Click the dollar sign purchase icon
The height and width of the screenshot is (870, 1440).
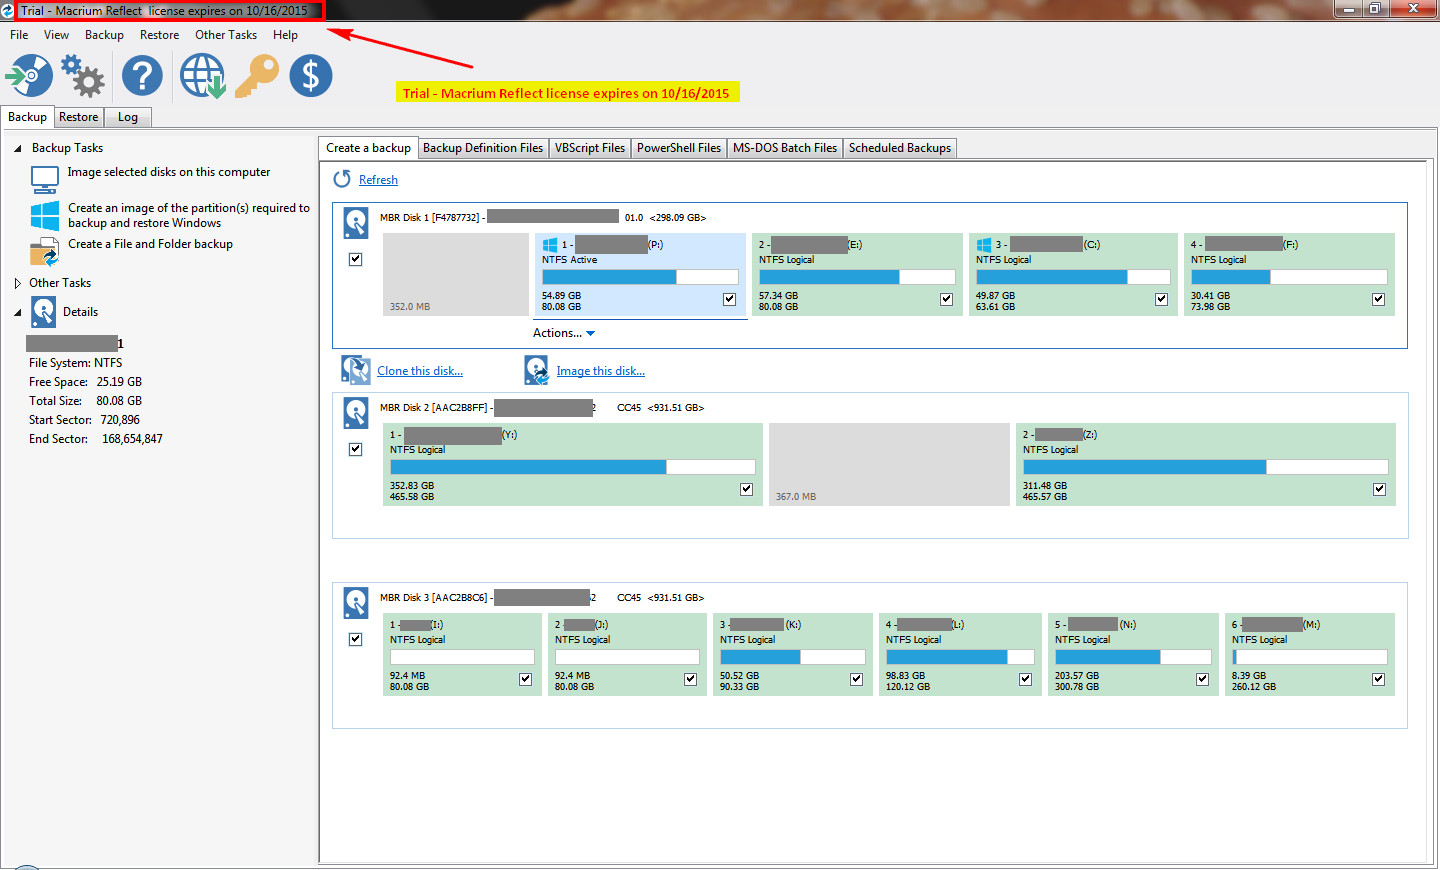[x=311, y=76]
